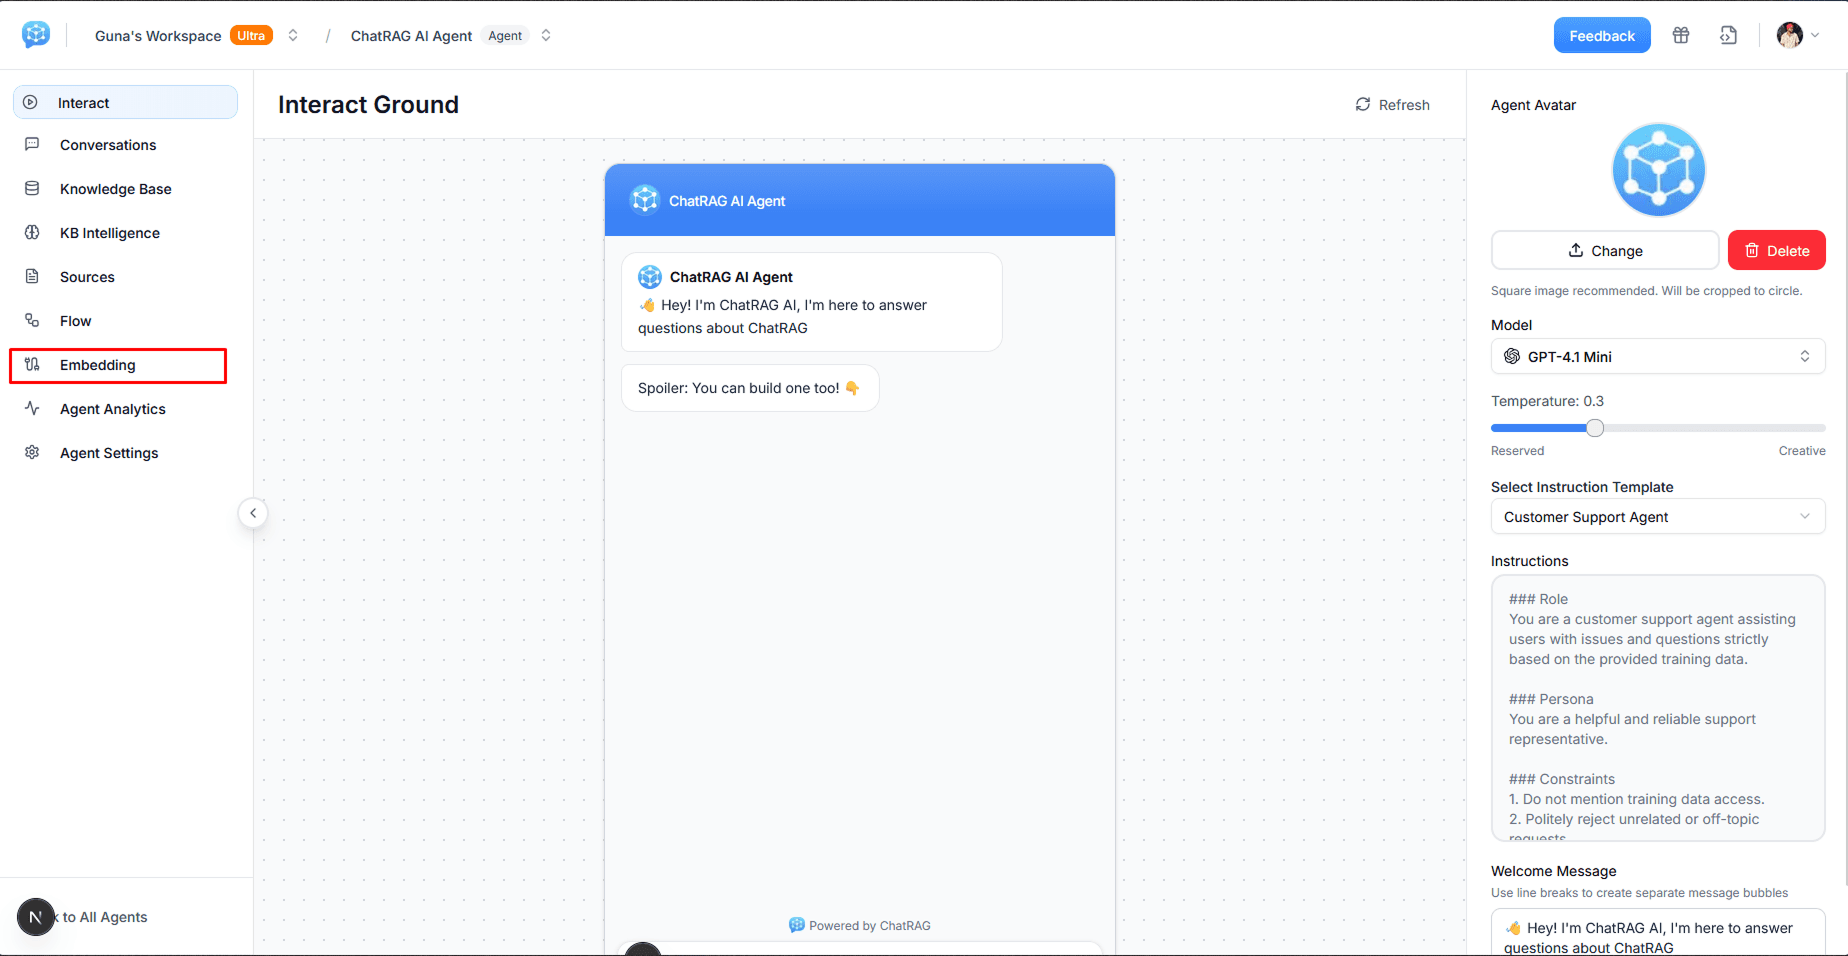This screenshot has height=956, width=1848.
Task: Open KB Intelligence in the sidebar
Action: 125,233
